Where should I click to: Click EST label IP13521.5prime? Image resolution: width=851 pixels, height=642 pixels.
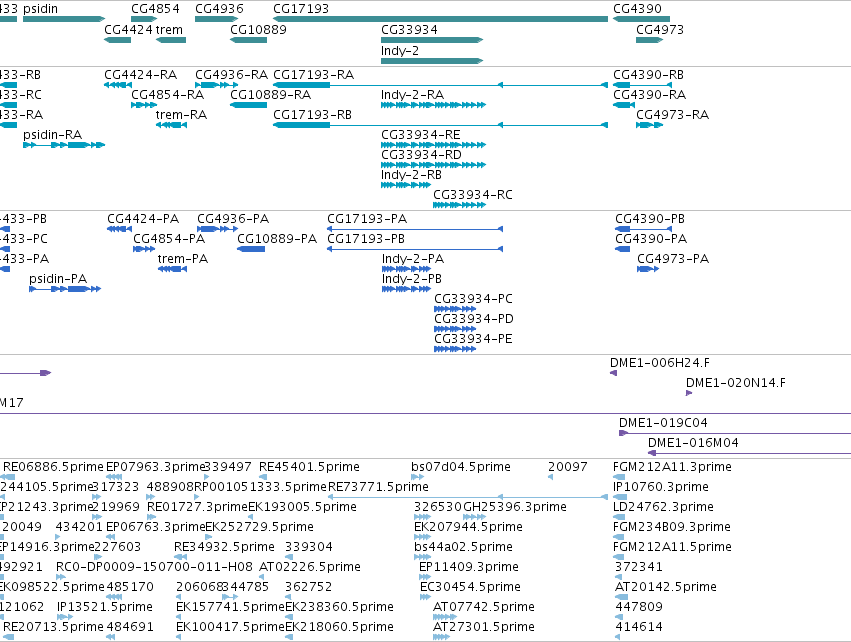(105, 607)
